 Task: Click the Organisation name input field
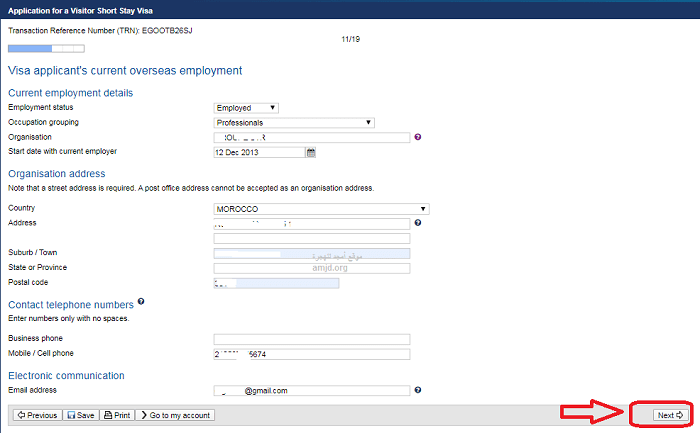(x=311, y=138)
